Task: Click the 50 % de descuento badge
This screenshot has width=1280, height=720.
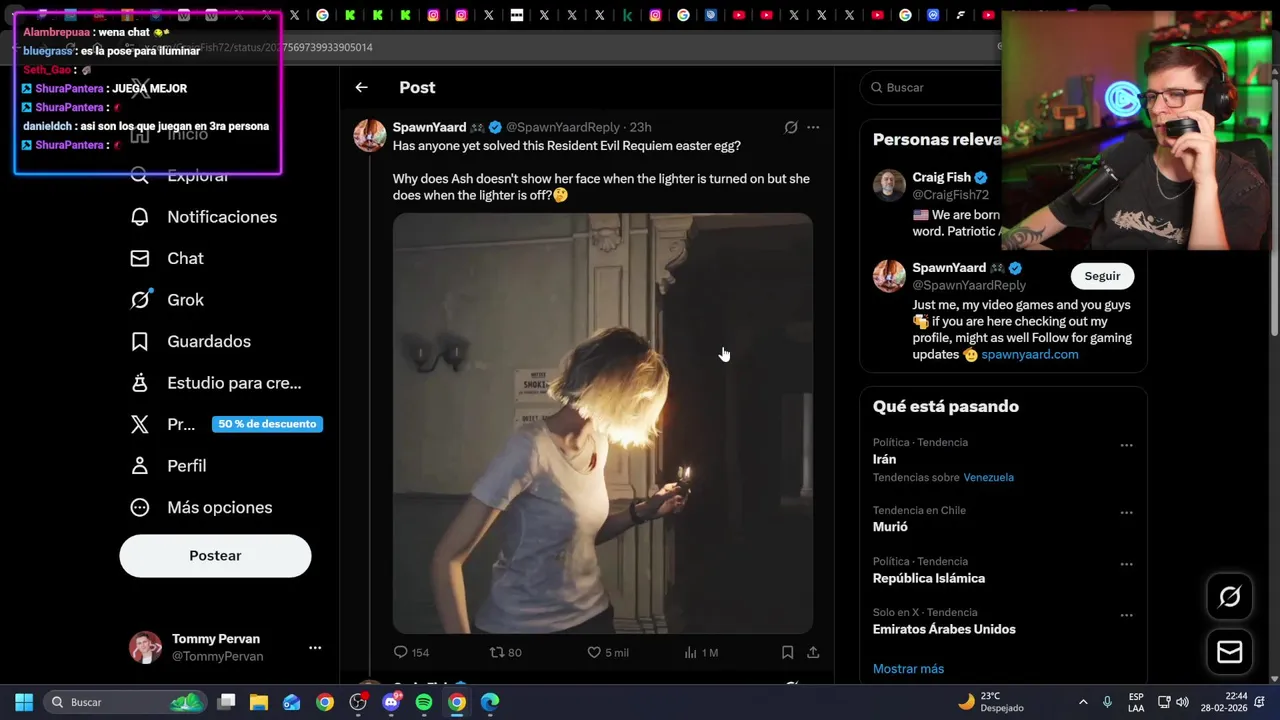Action: [267, 424]
